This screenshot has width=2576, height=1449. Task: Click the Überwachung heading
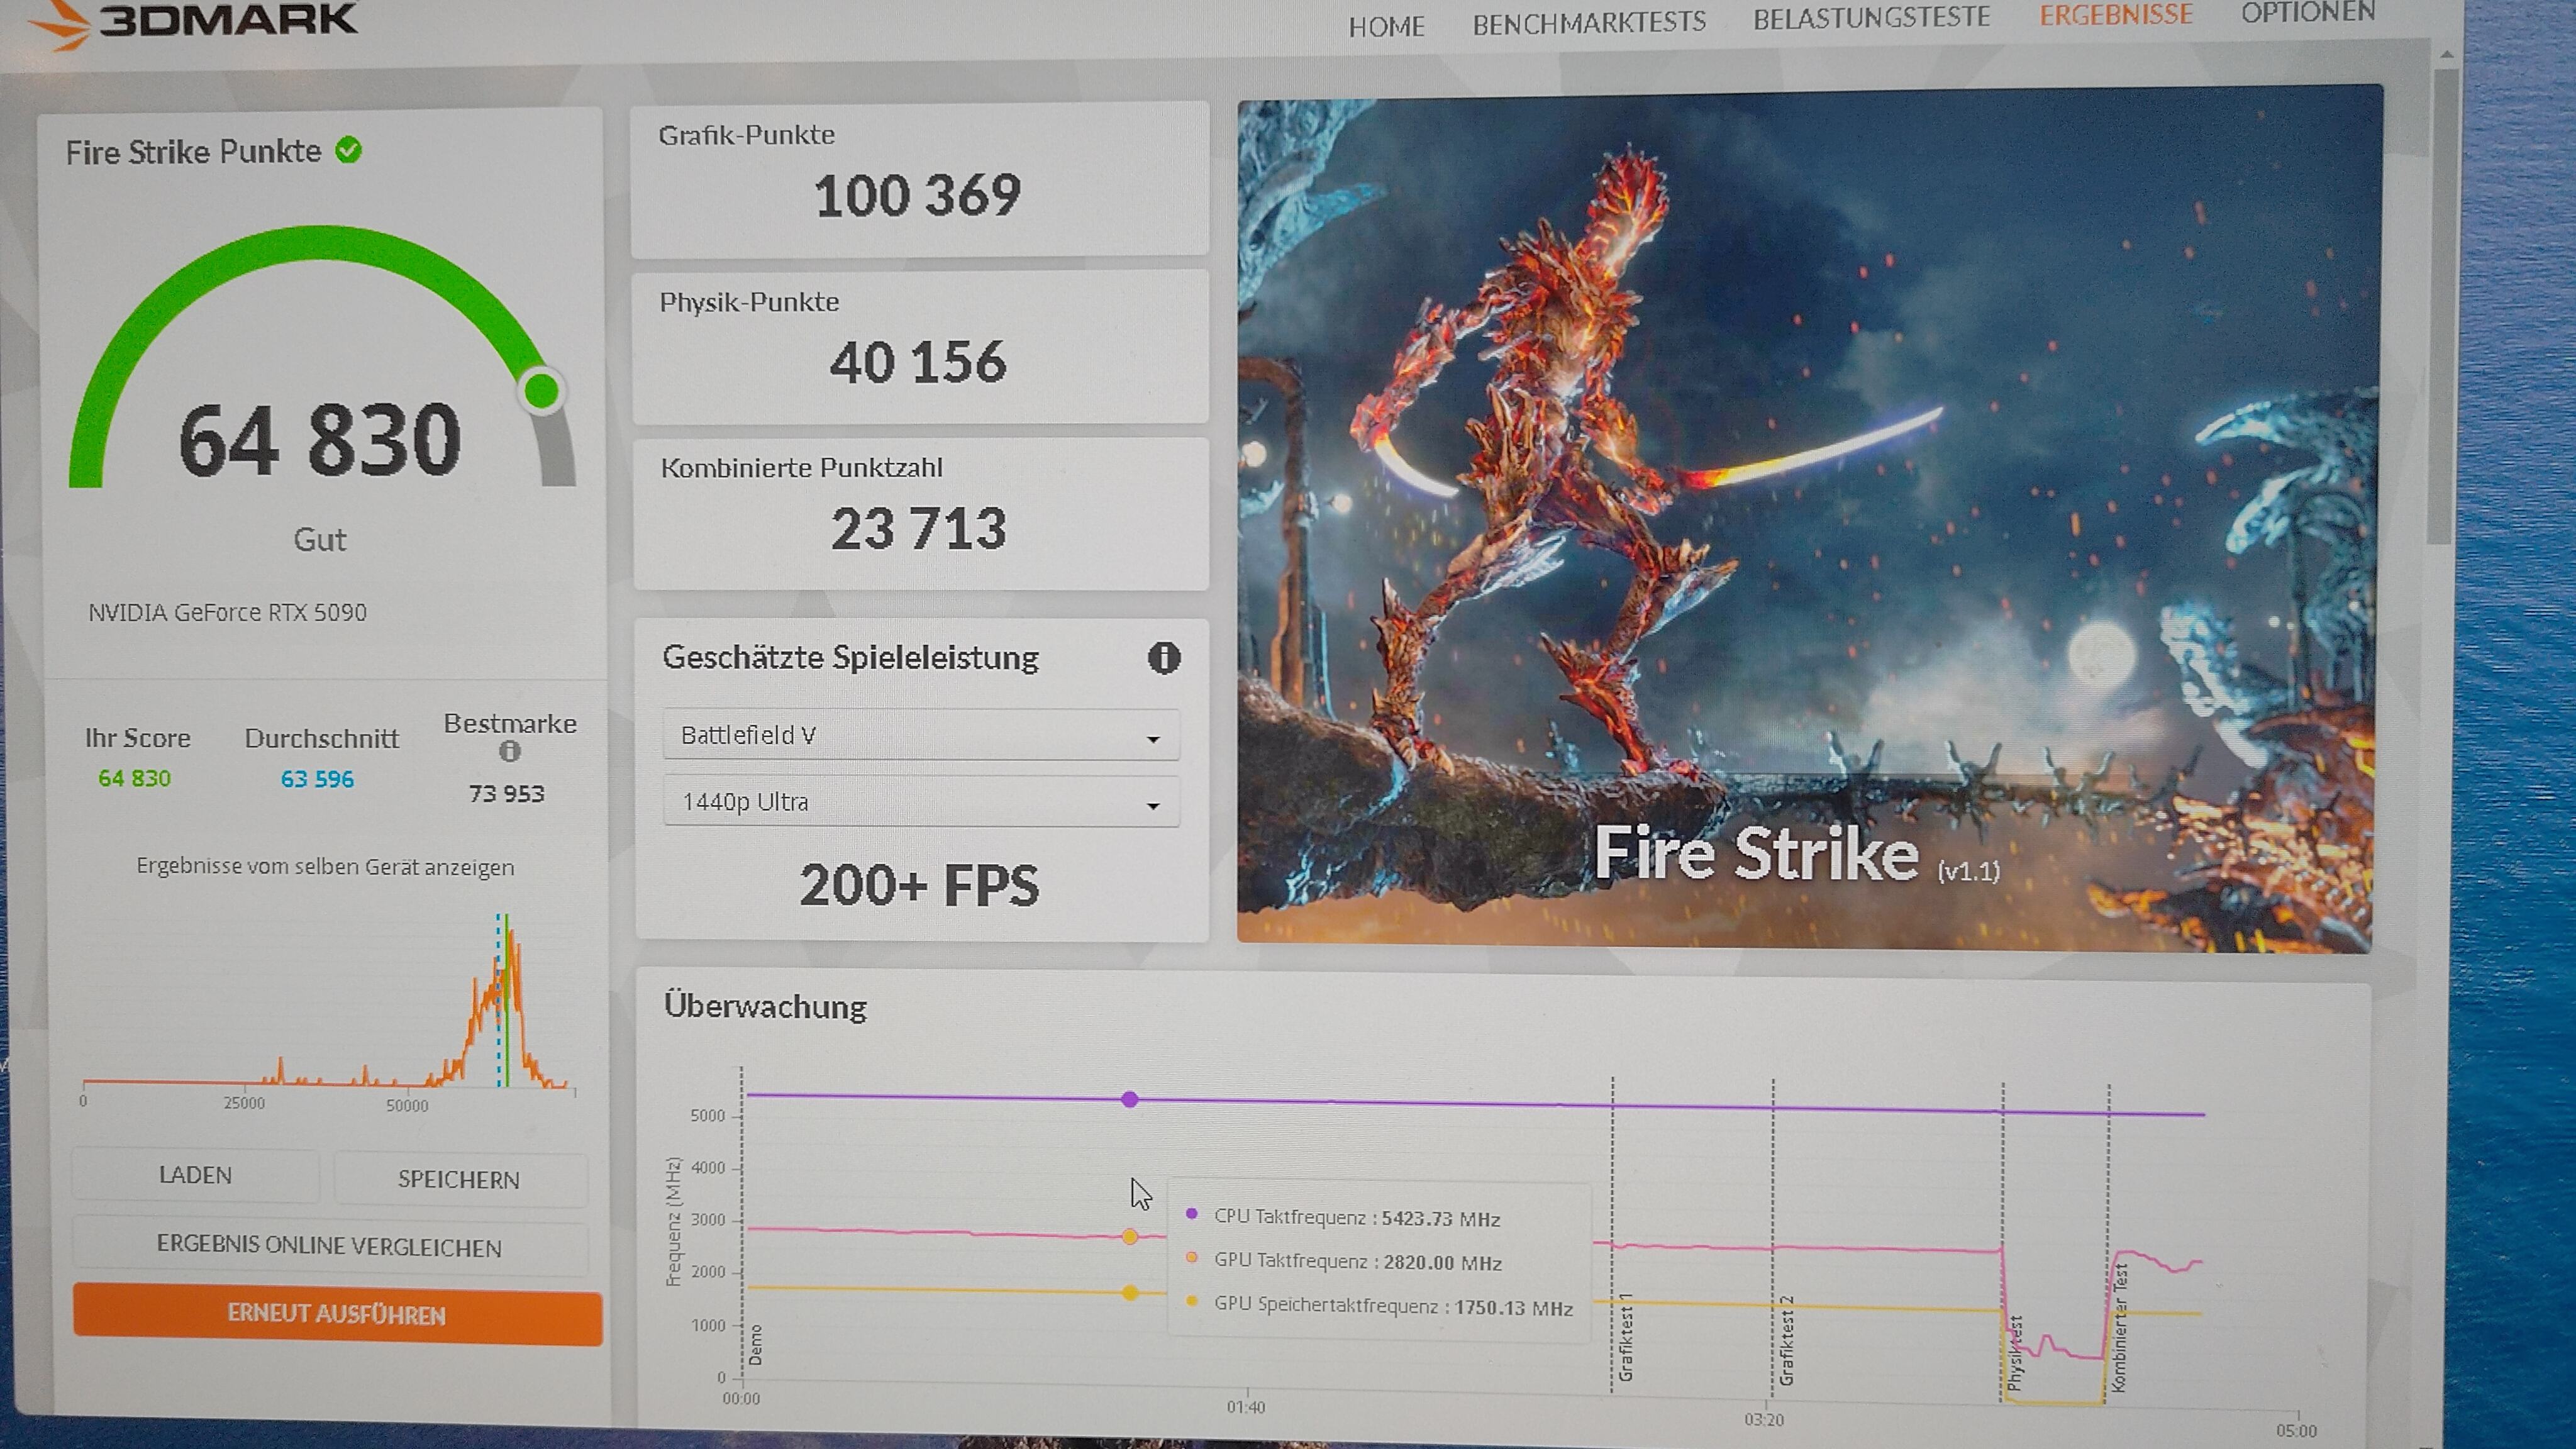click(x=765, y=1007)
